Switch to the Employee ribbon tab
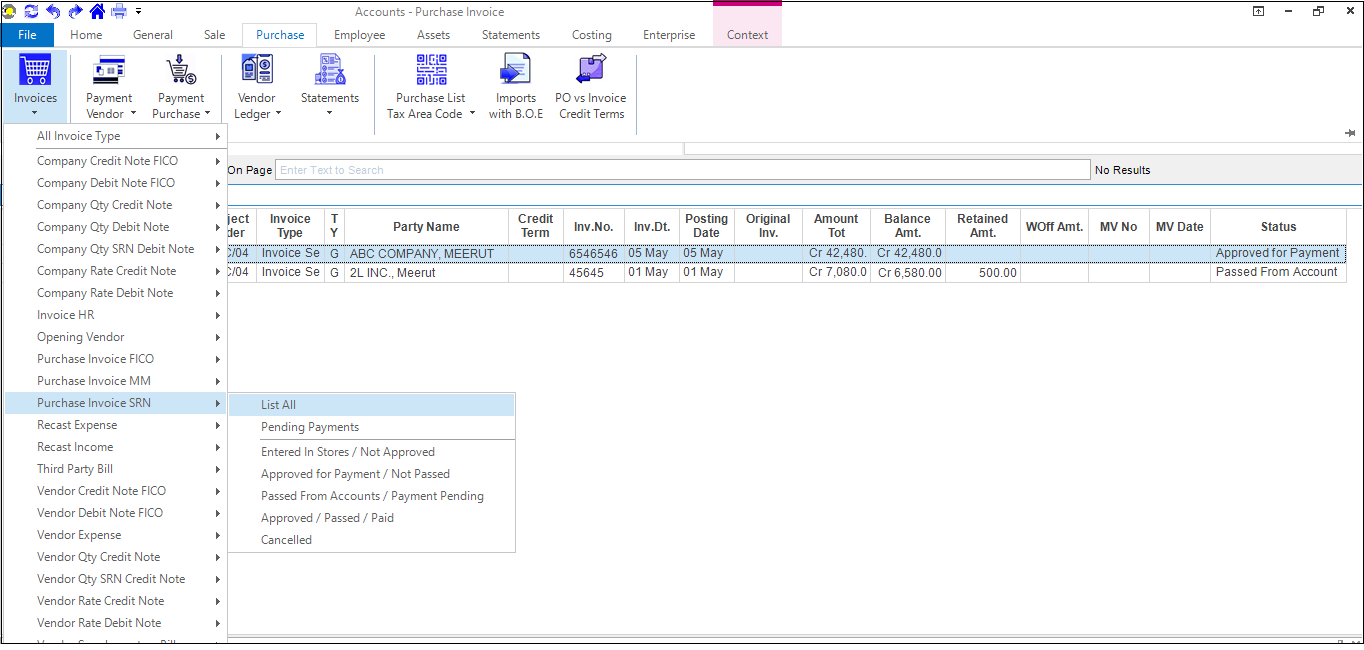1364x650 pixels. click(x=359, y=35)
